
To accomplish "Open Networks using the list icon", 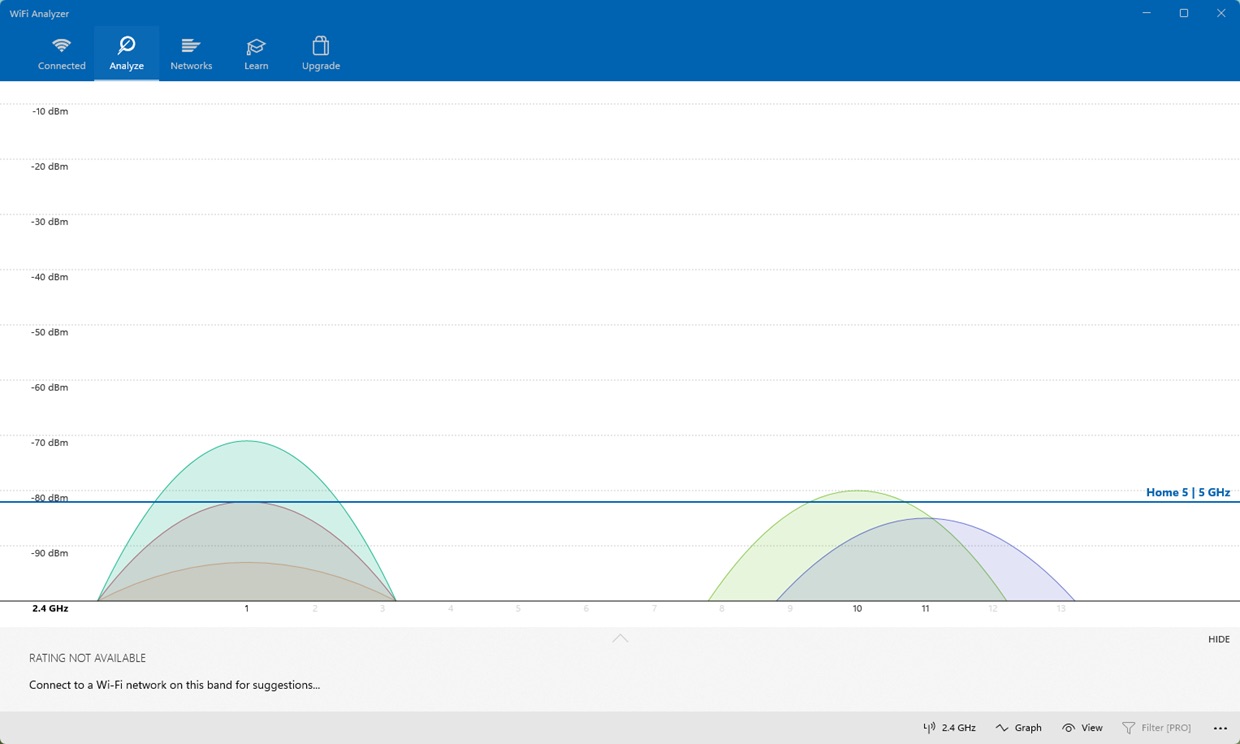I will point(191,45).
